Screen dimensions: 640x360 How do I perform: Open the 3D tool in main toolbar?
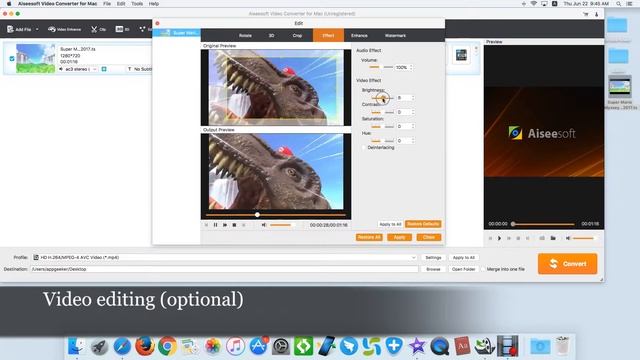point(122,29)
